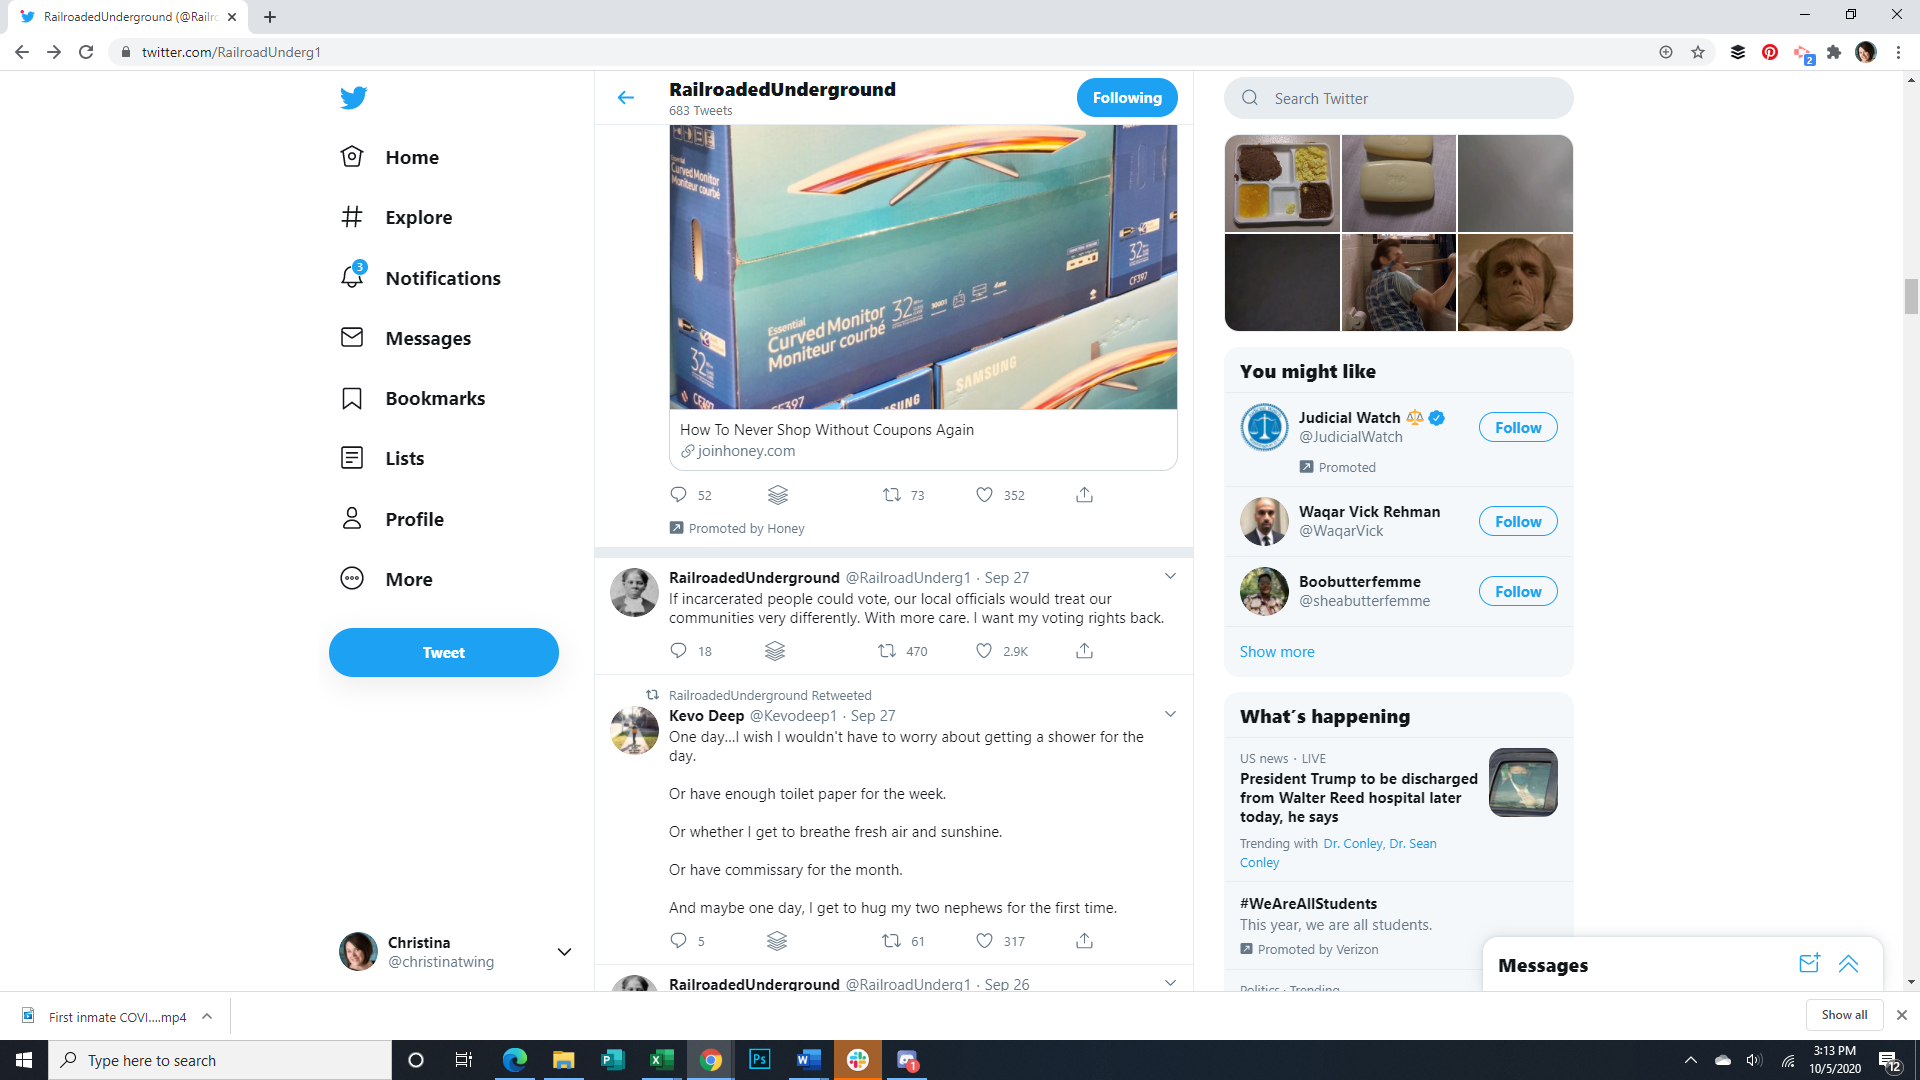Retweet the Kevo Deep tweet

tap(891, 941)
